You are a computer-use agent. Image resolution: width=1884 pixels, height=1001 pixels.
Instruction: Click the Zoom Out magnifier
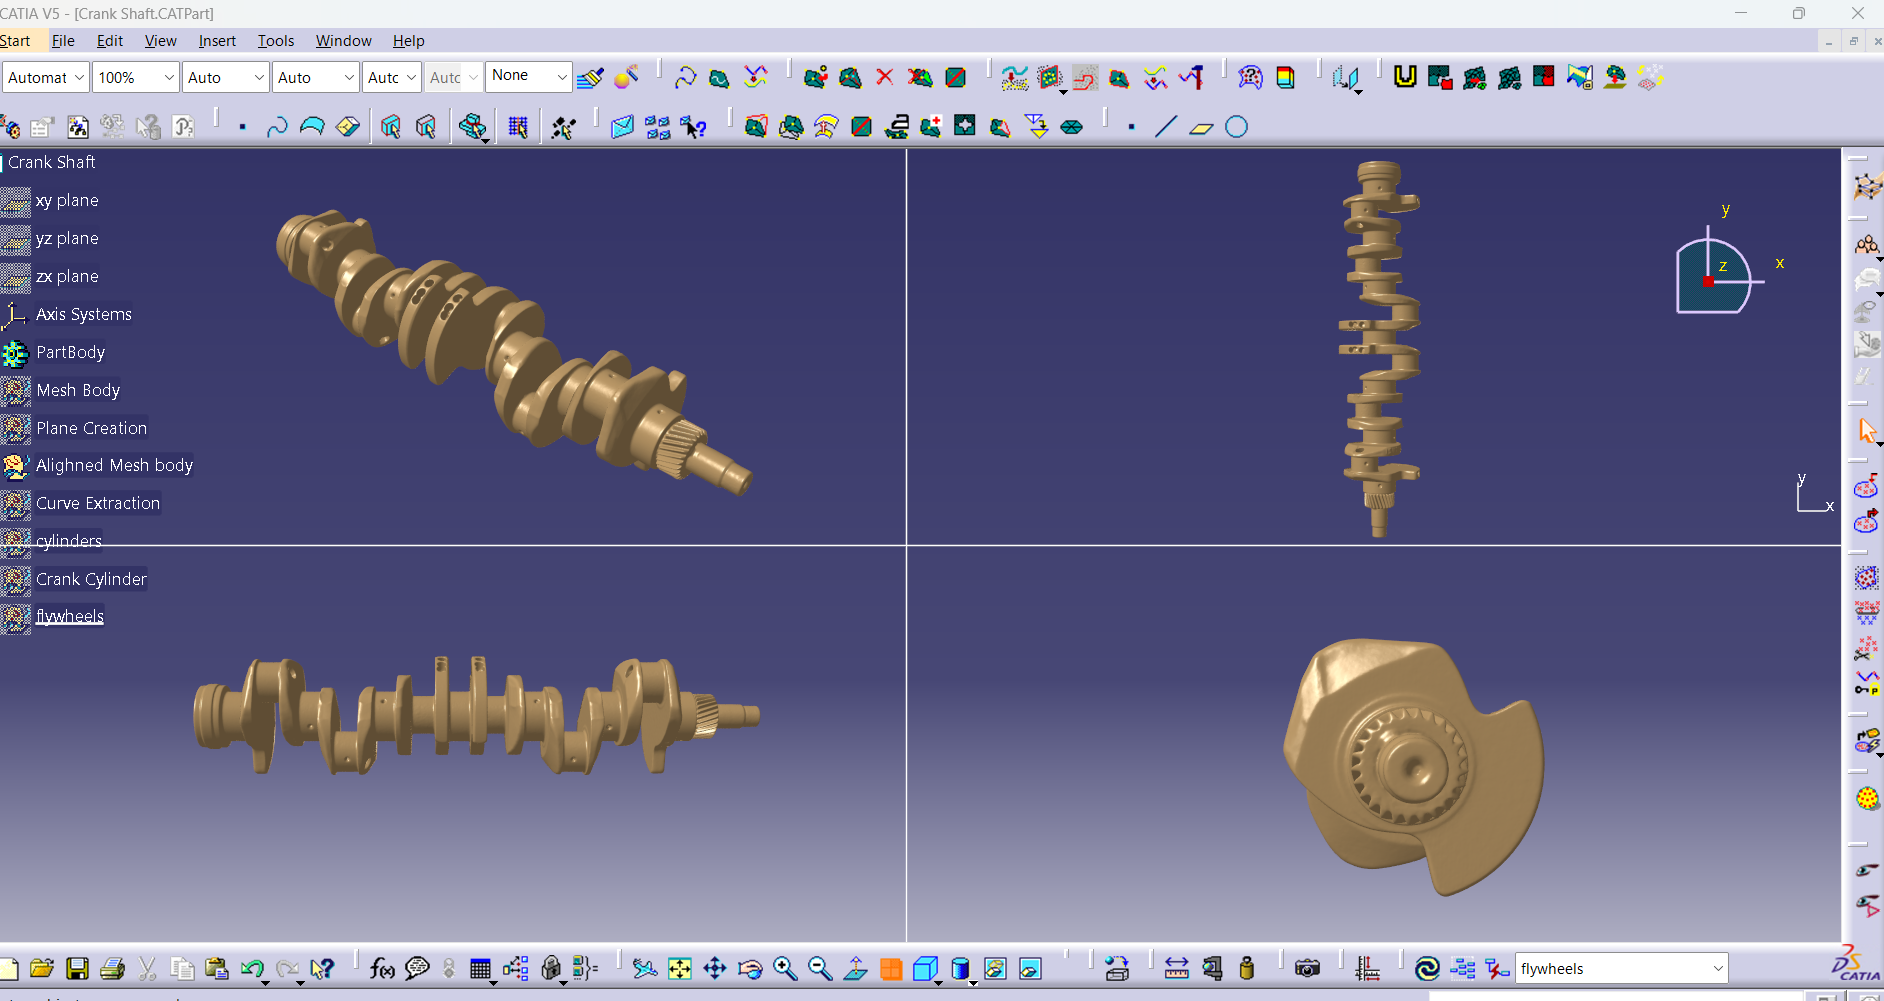pos(820,968)
